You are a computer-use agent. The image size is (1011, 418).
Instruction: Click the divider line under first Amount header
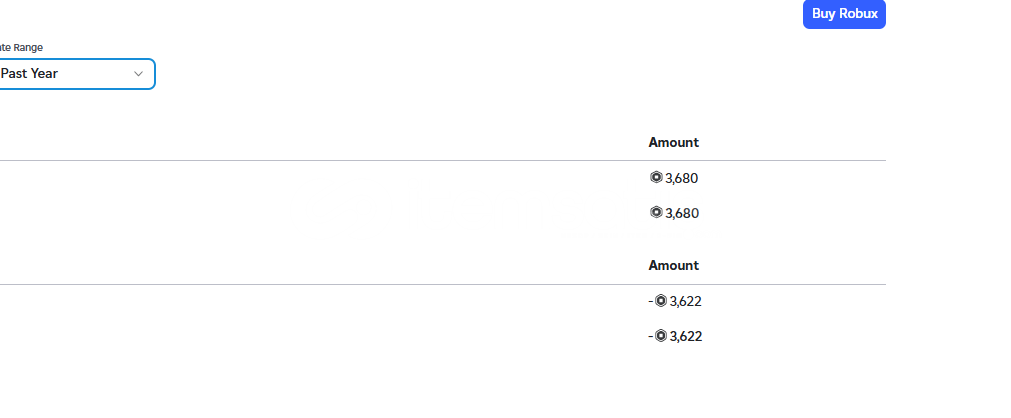click(x=443, y=161)
